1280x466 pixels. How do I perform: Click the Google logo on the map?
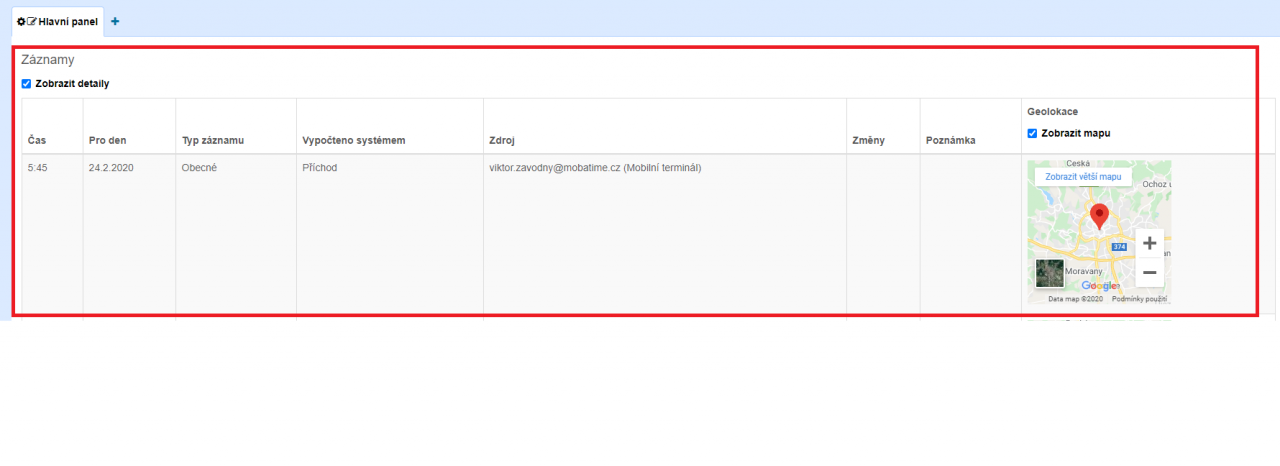(x=1100, y=286)
